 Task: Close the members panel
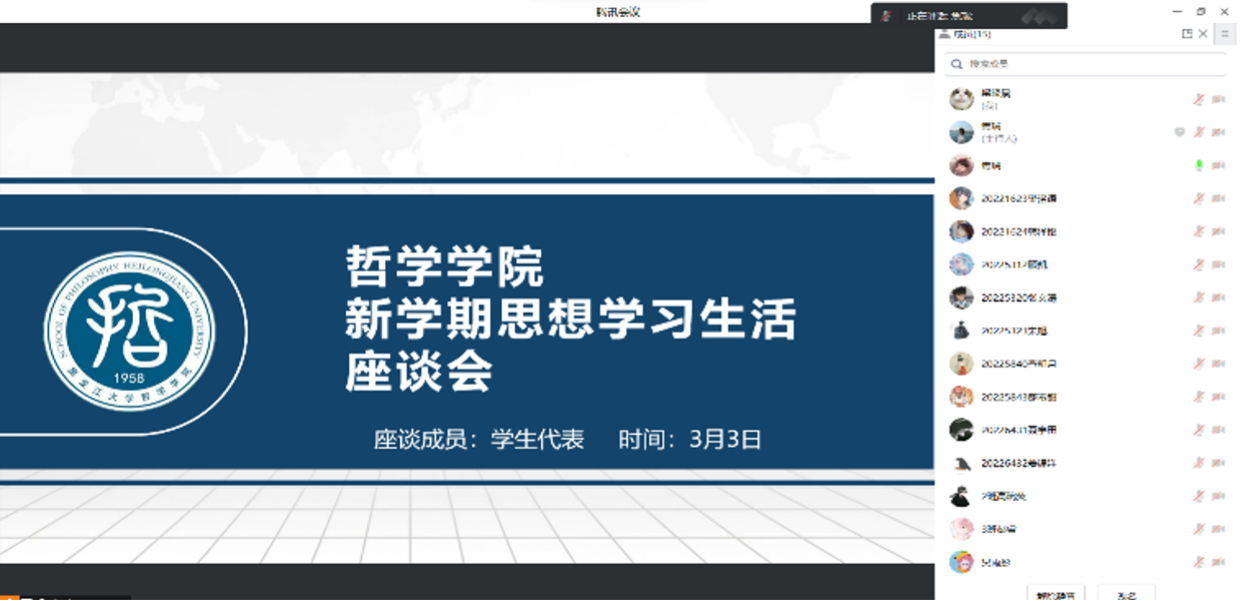[x=1203, y=34]
